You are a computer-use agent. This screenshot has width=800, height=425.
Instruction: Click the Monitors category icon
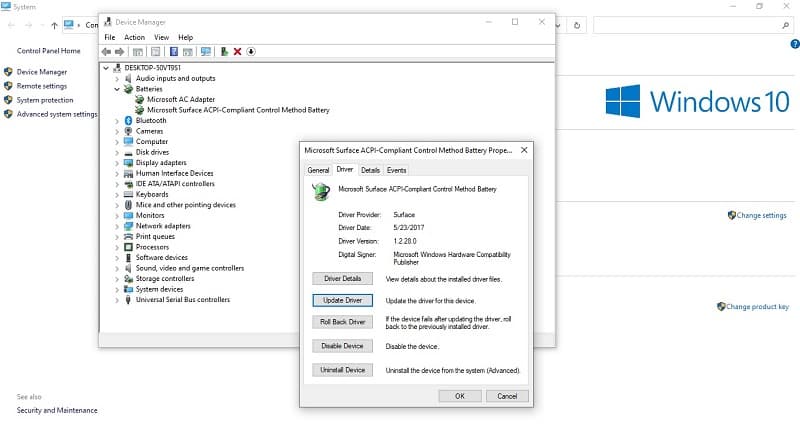[129, 215]
